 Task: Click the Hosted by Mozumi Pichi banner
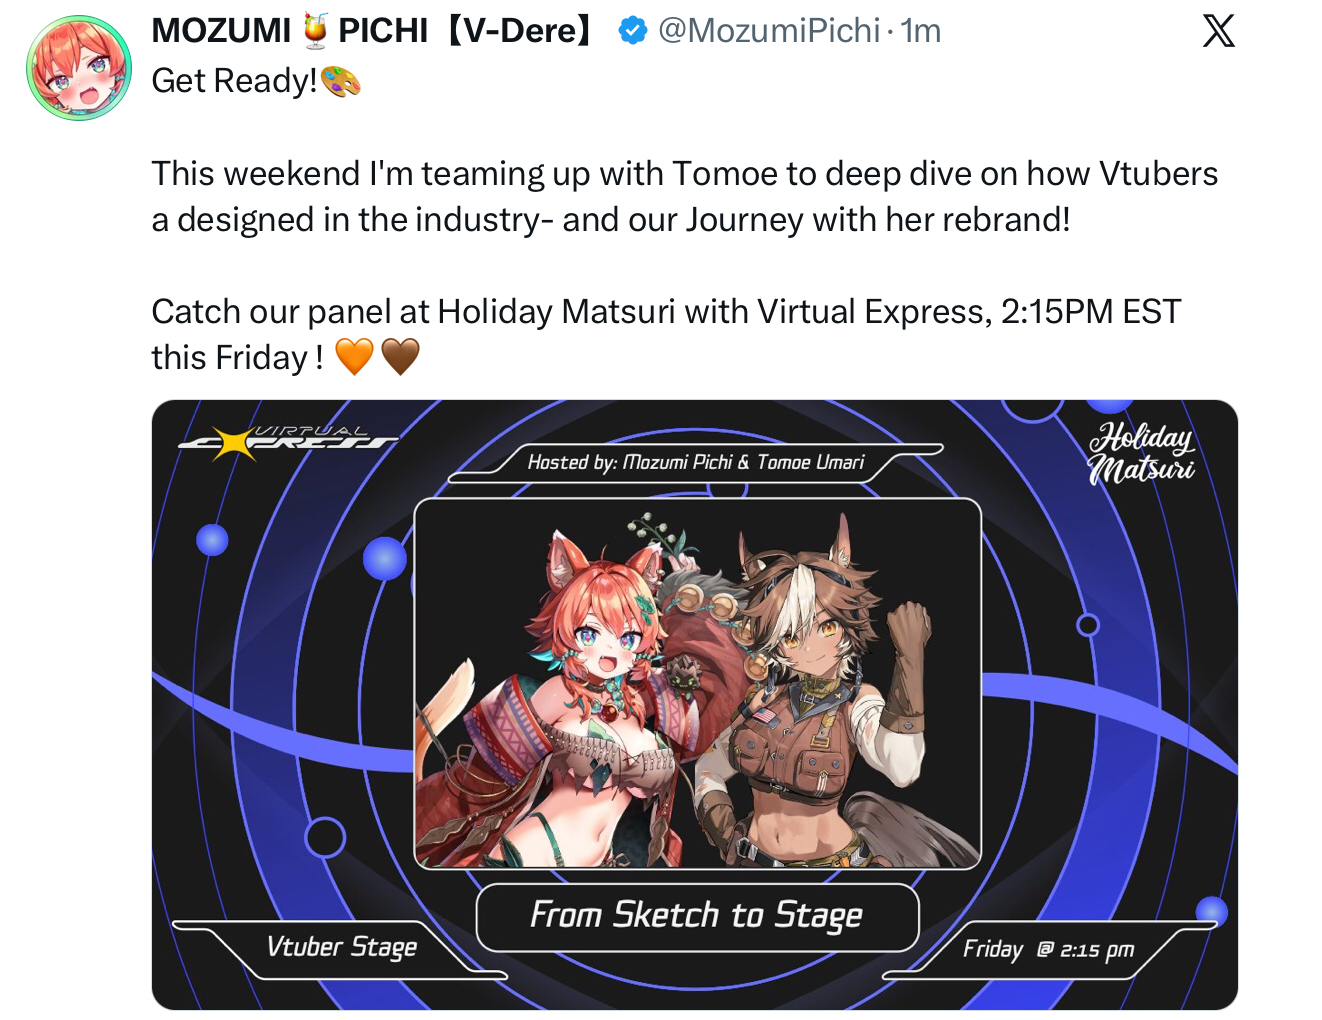[x=696, y=462]
